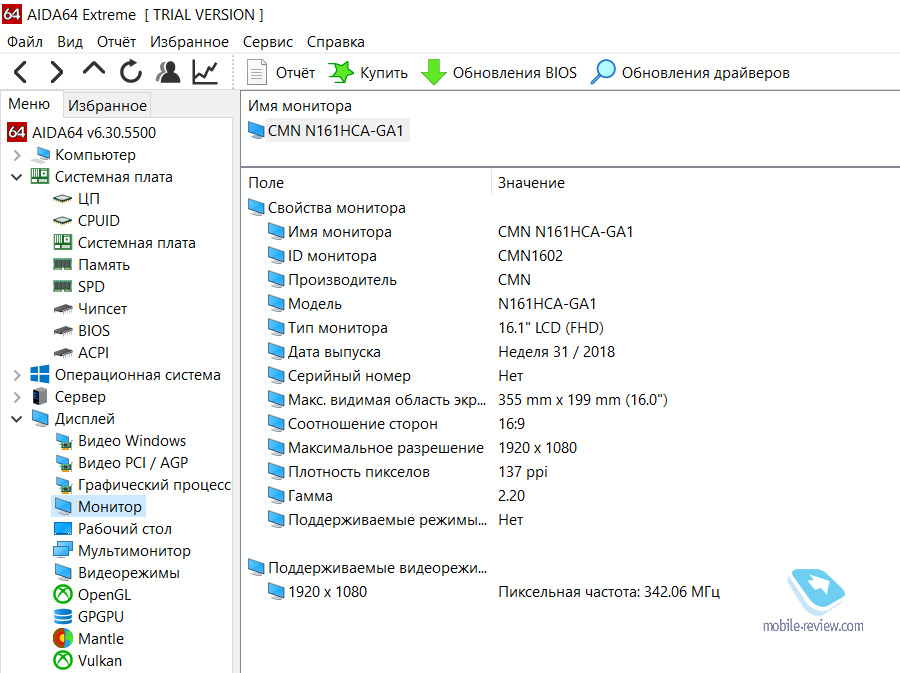Select ЦП in the tree
The width and height of the screenshot is (900, 673).
76,199
